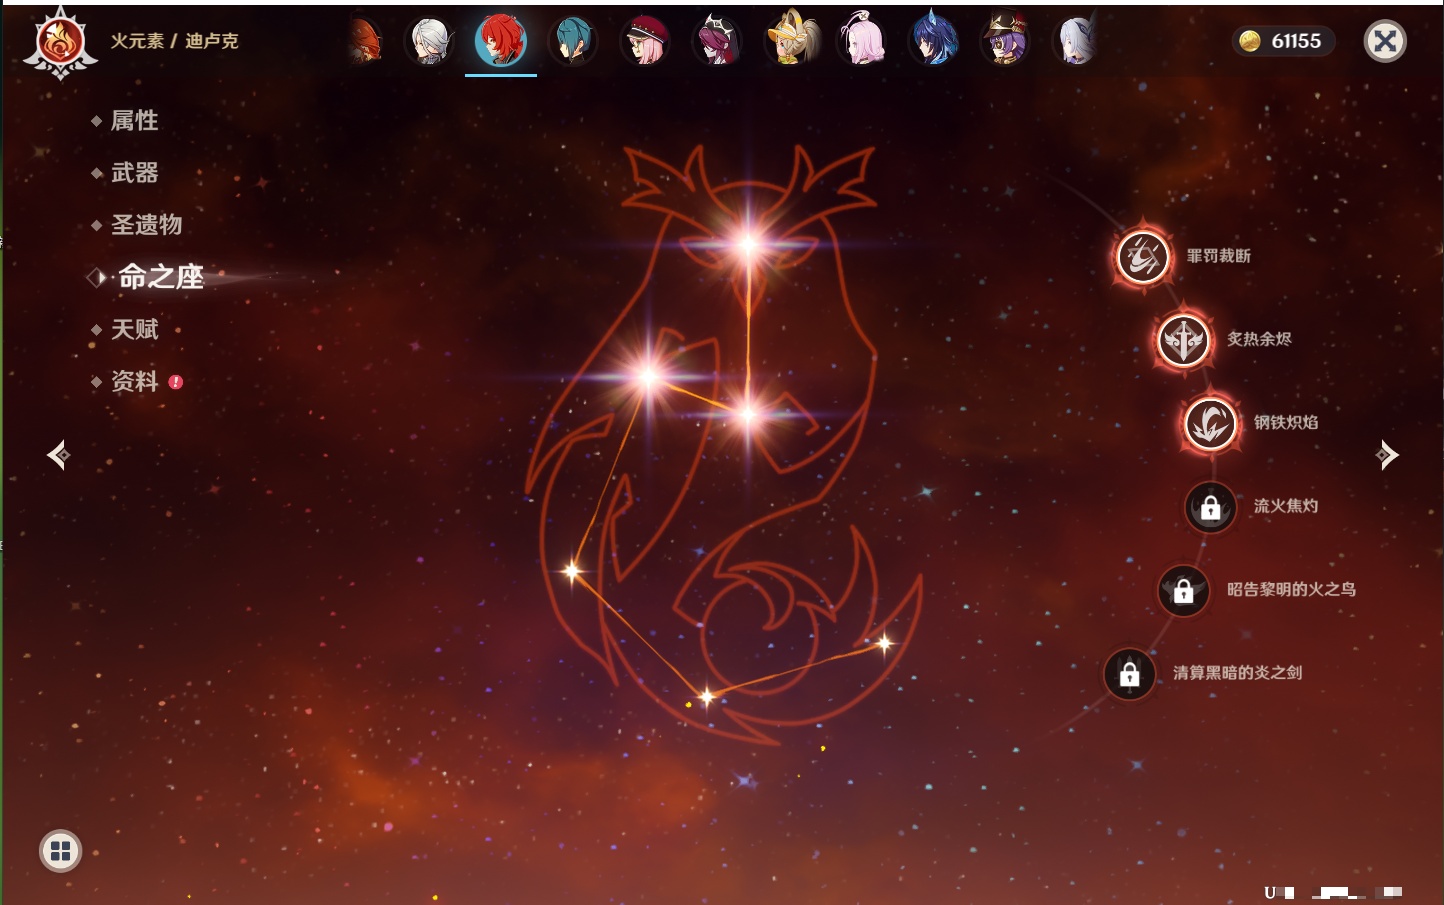Open the 武器 weapon tab
Screen dimensions: 1444x905
[134, 173]
